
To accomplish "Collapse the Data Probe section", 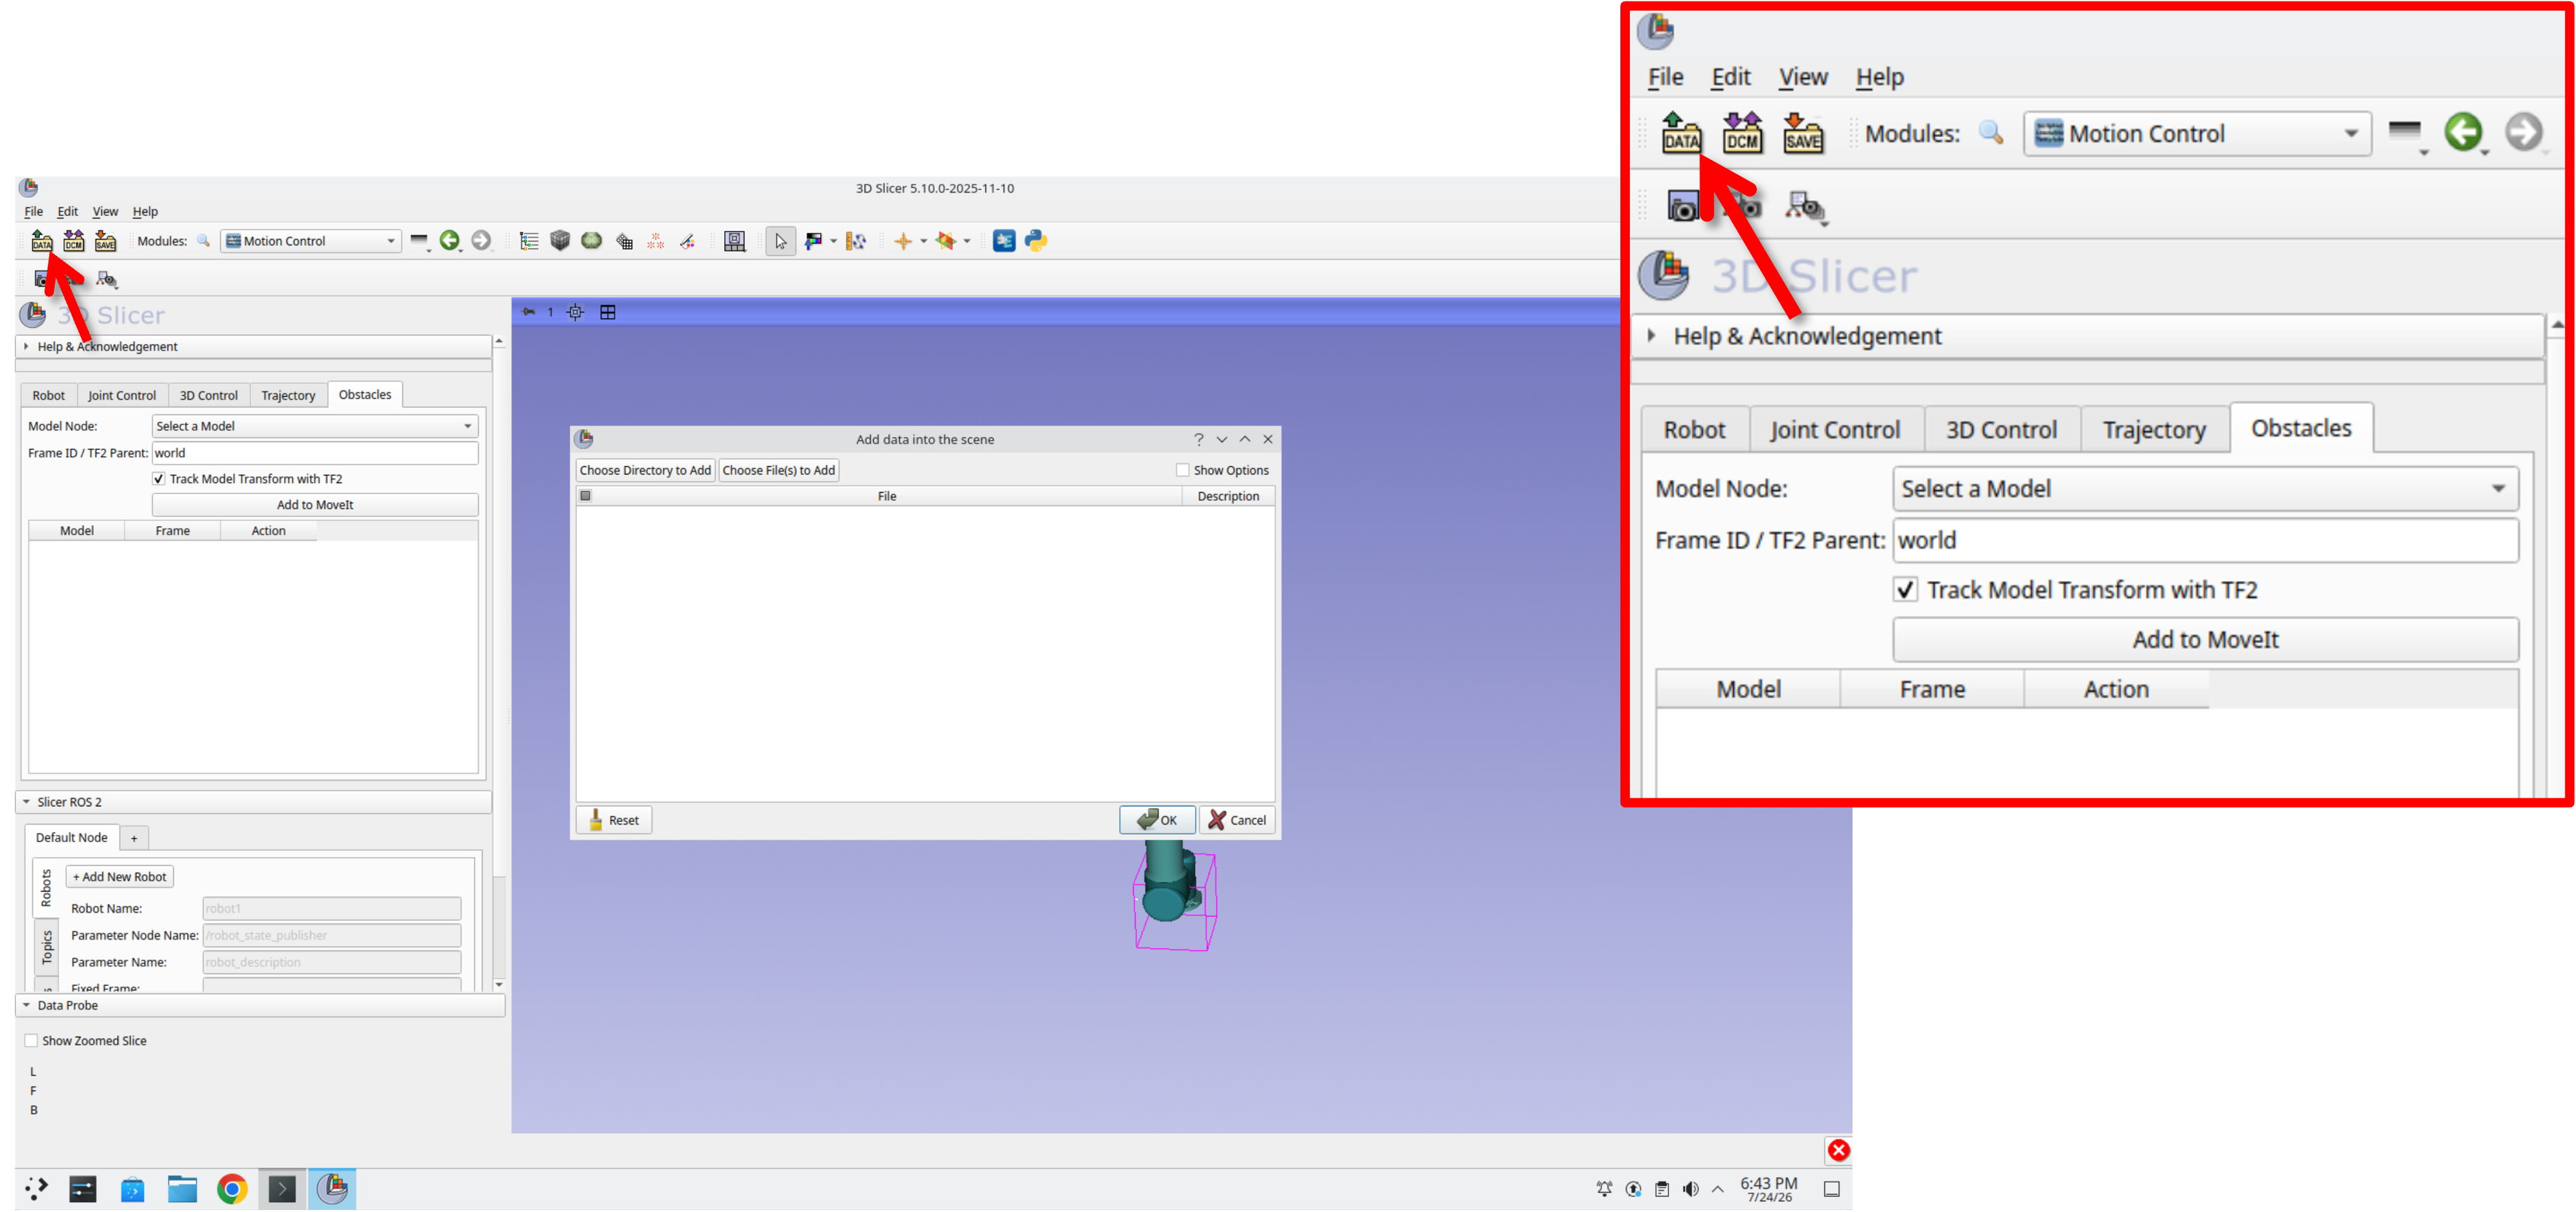I will tap(260, 1006).
